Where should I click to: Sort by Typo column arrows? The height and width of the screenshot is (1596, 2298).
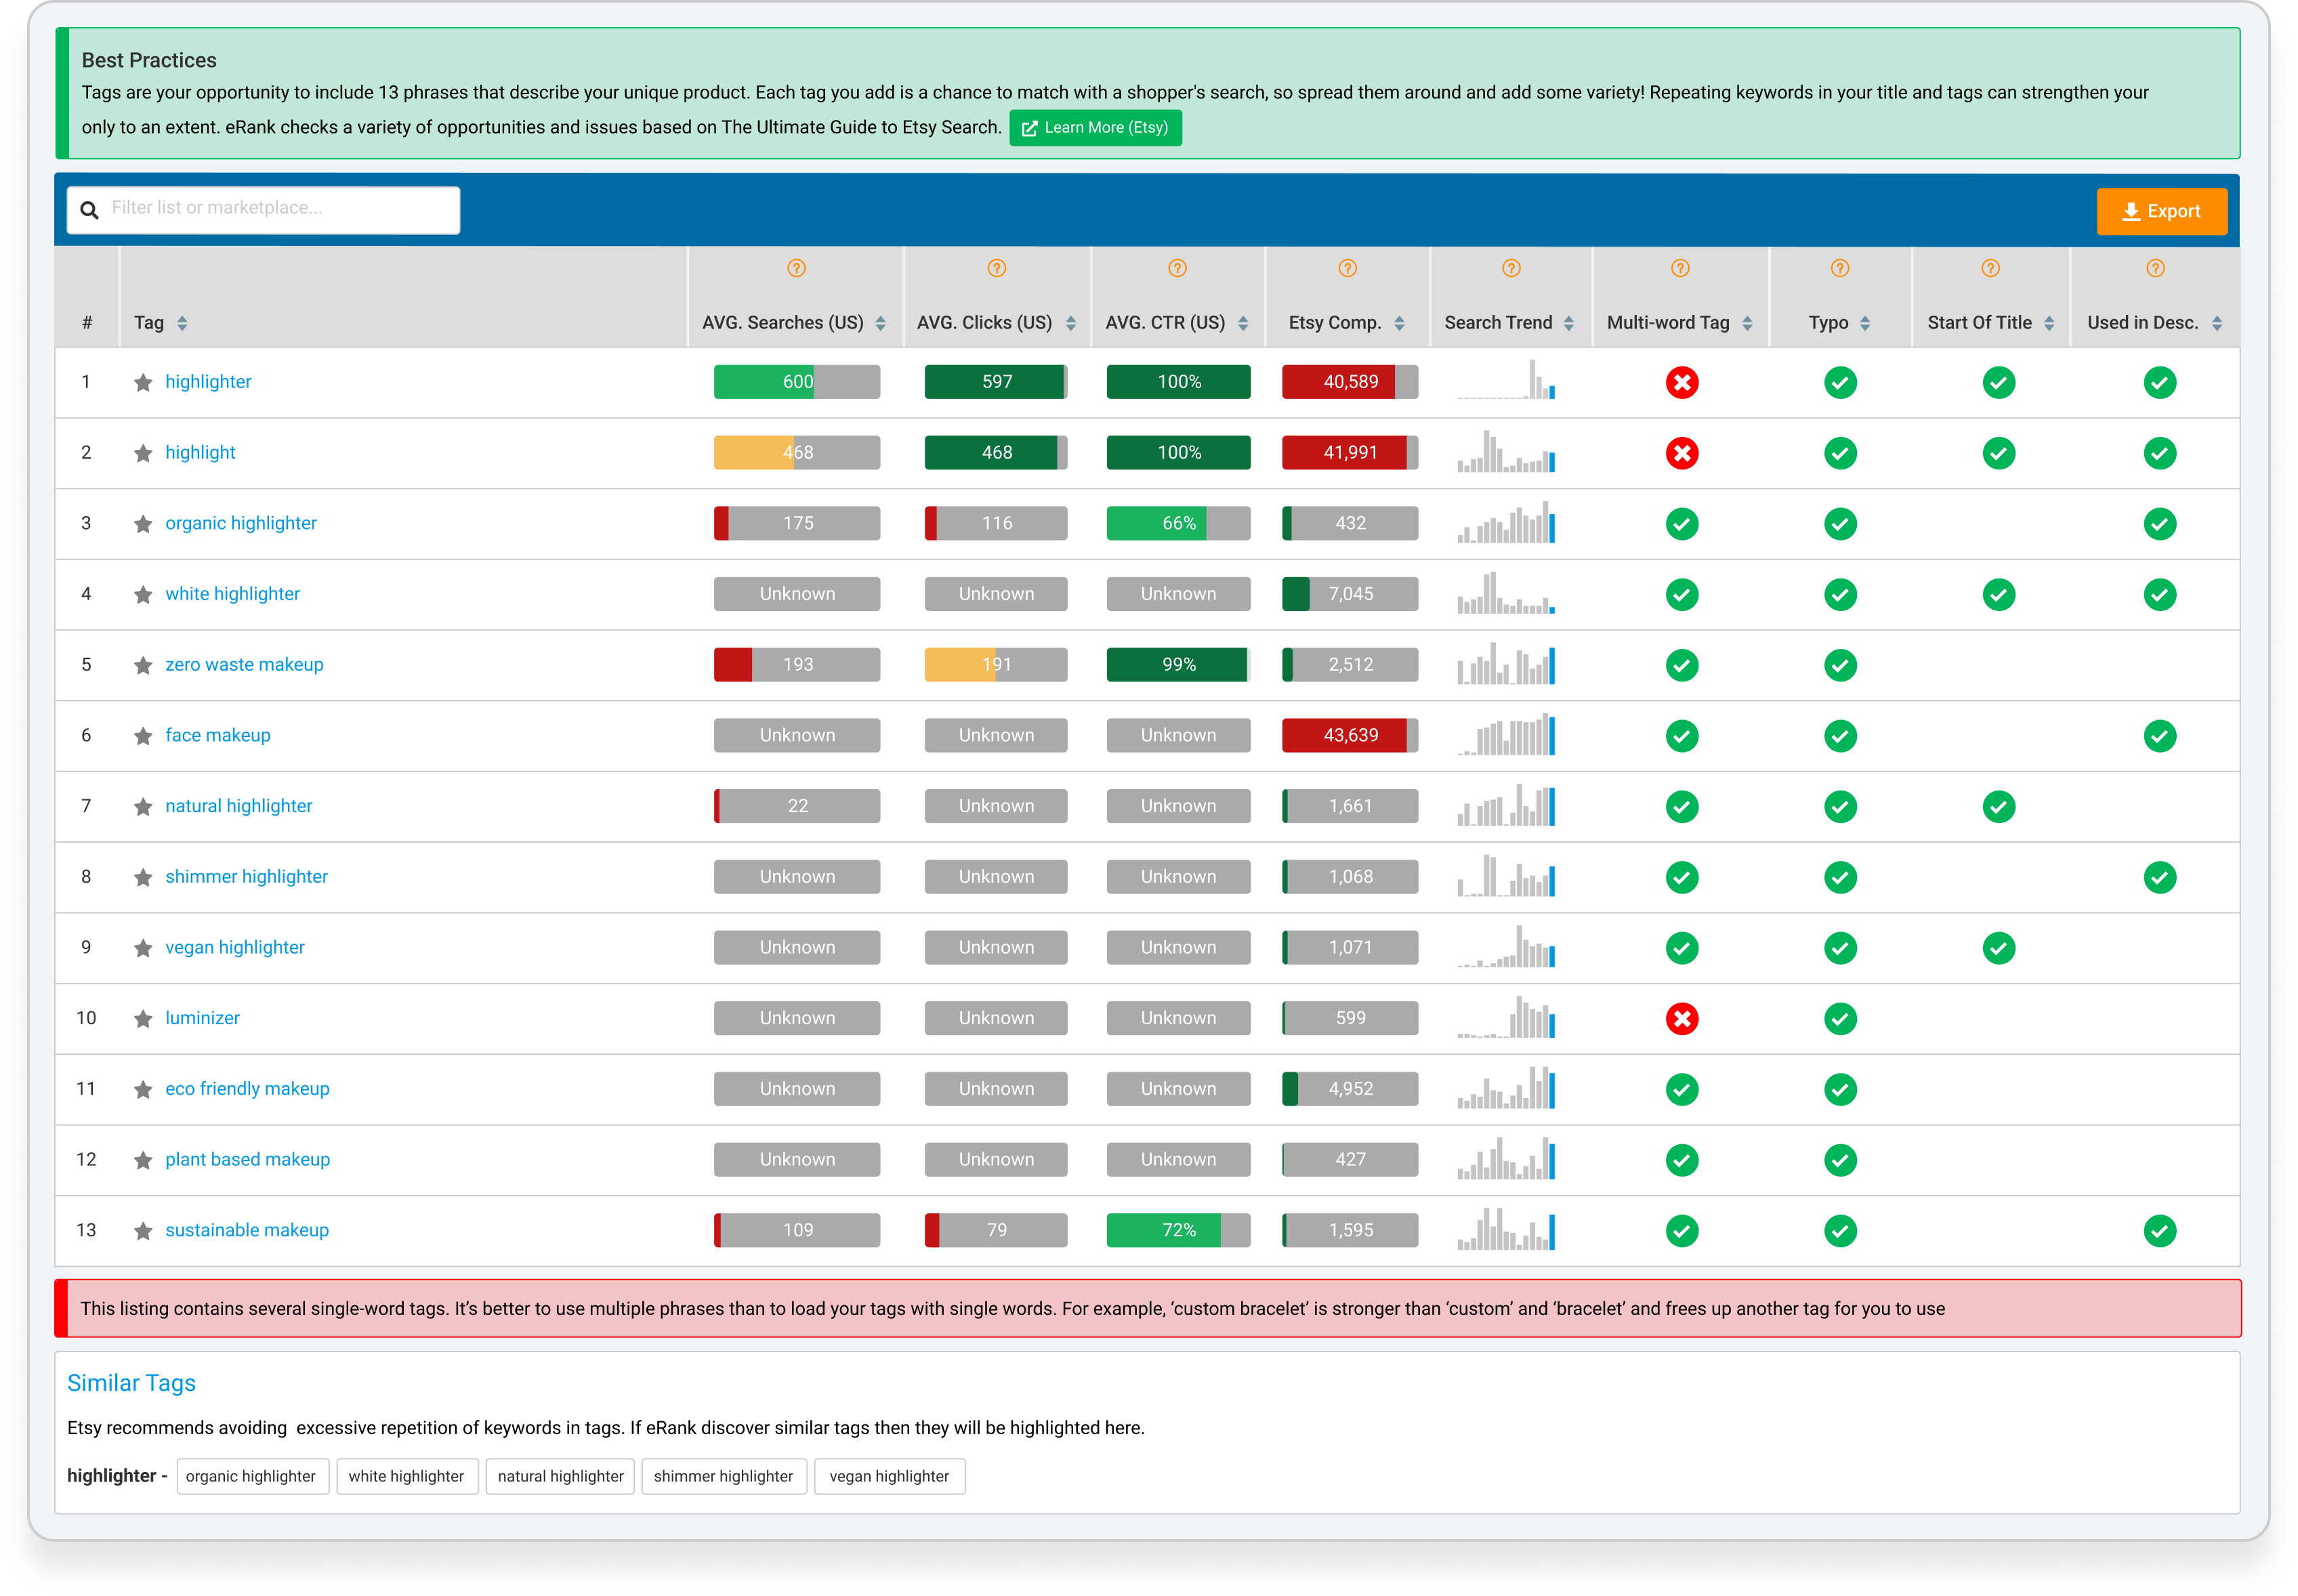1864,323
